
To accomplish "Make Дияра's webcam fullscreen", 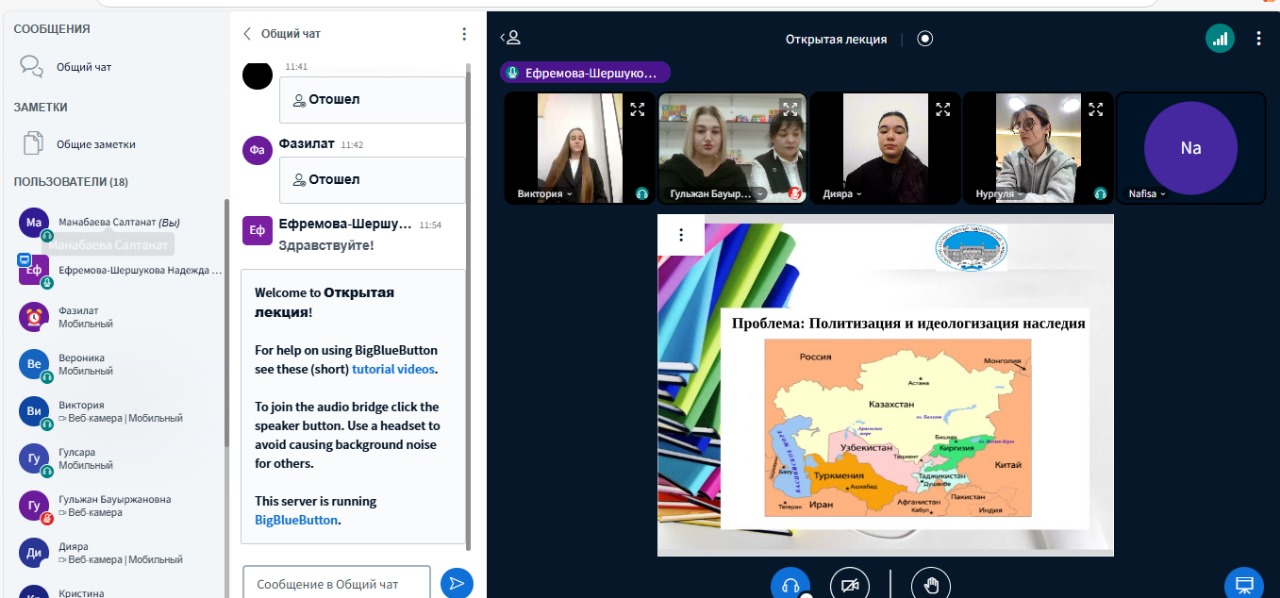I will click(x=942, y=109).
